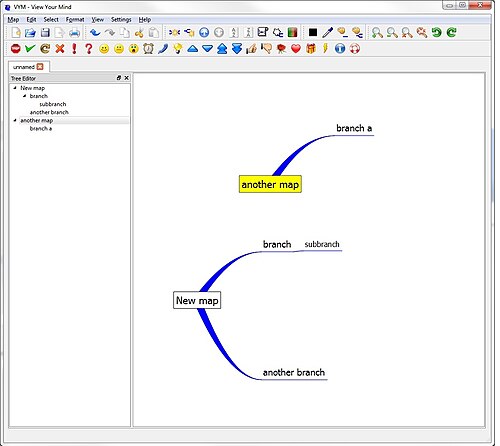Toggle the green checkmark flag
The width and height of the screenshot is (500, 446).
pyautogui.click(x=30, y=49)
